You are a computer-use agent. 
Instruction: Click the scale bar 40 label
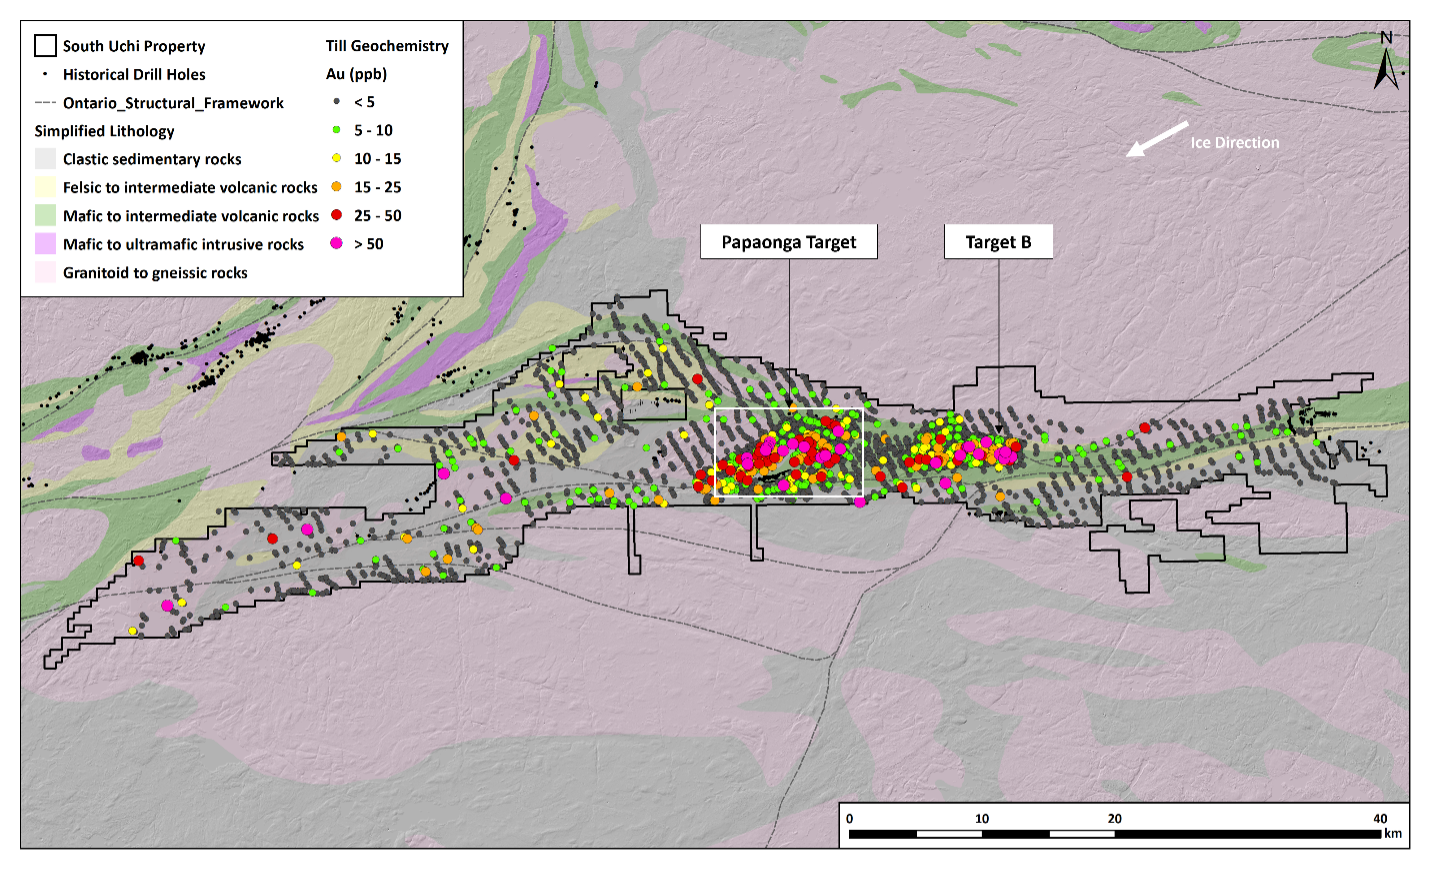pos(1380,818)
